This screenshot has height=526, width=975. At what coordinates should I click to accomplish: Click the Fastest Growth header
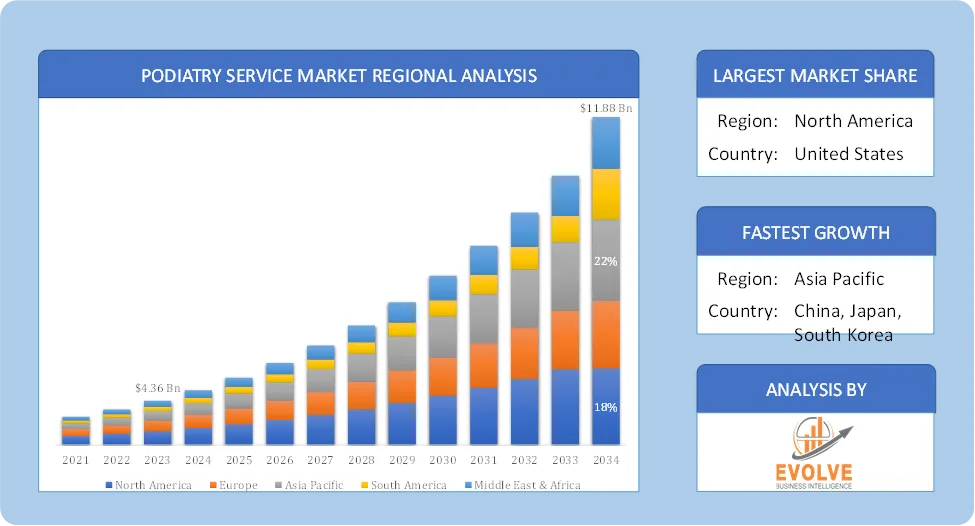[816, 233]
